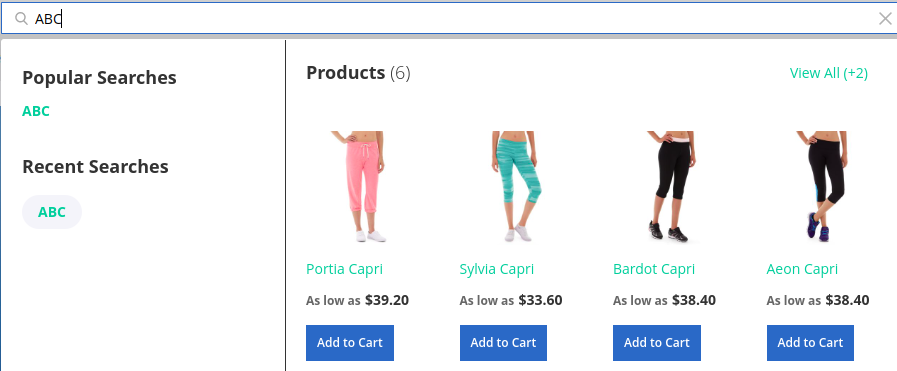Viewport: 897px width, 371px height.
Task: Click the Portia Capri $39.20 price
Action: [x=387, y=300]
